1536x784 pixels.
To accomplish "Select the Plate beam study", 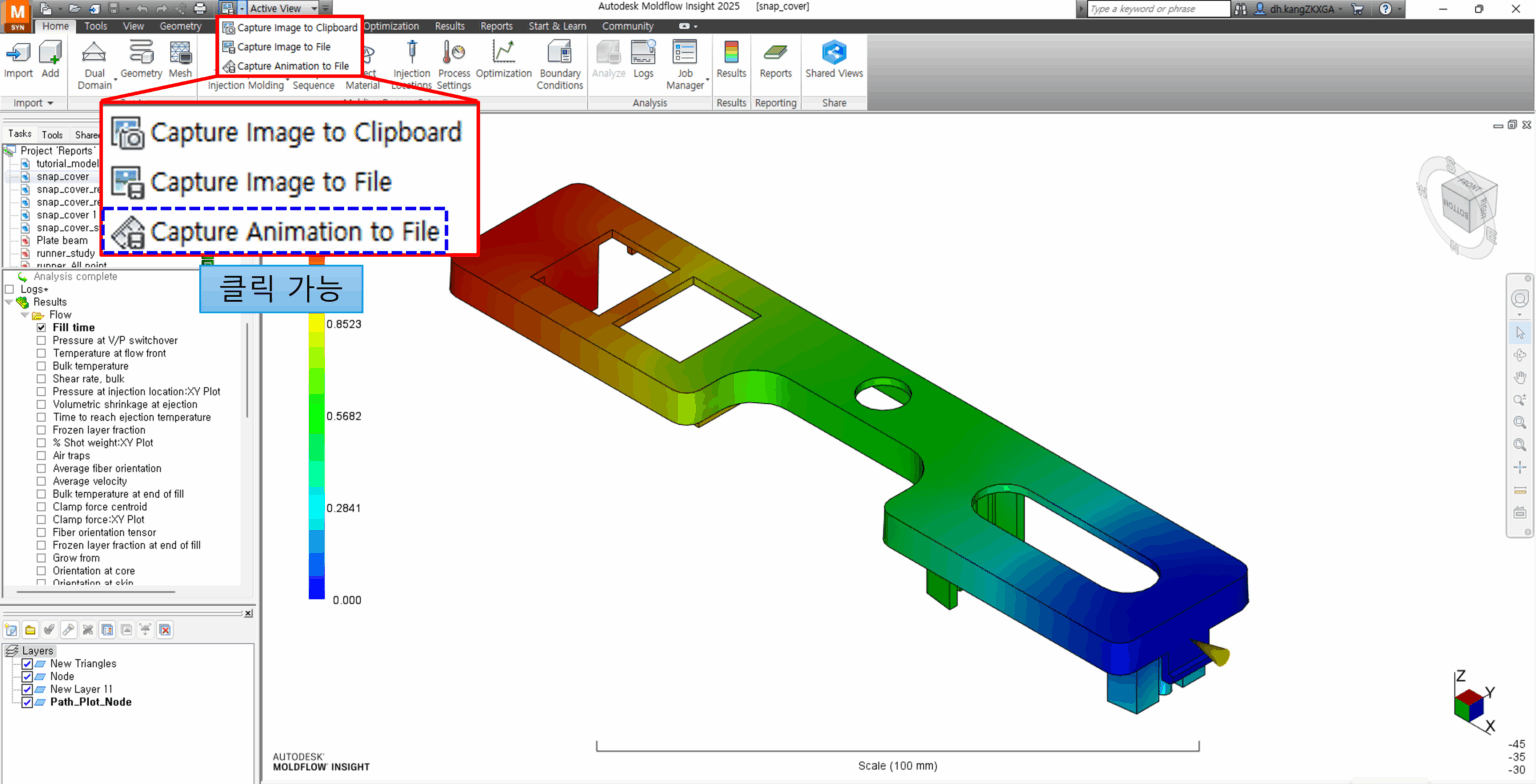I will 62,240.
